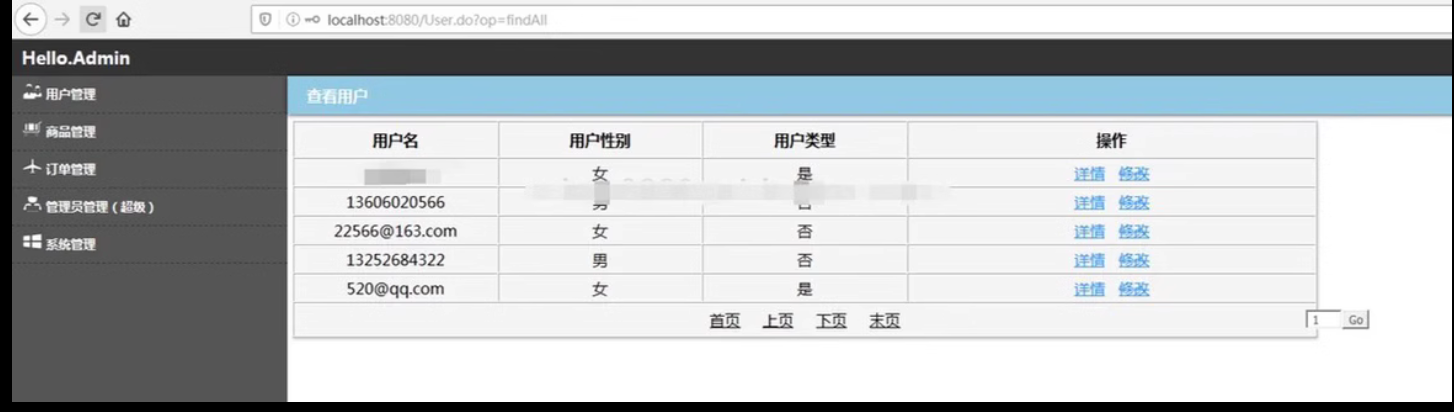The image size is (1454, 412).
Task: Click the site info icon in address bar
Action: [293, 19]
